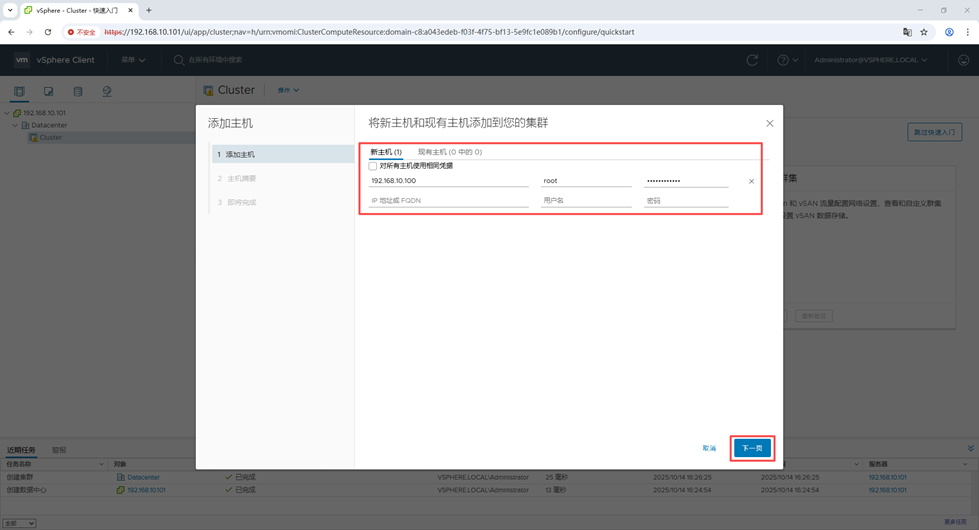Collapse the Datacenter tree node
979x530 pixels.
pos(15,125)
